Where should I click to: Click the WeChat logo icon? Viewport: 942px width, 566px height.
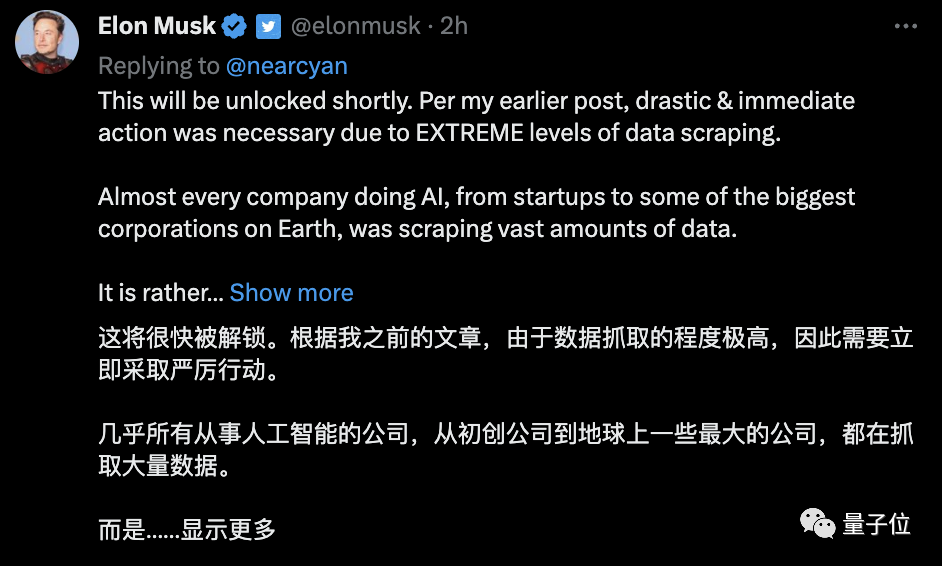point(817,522)
